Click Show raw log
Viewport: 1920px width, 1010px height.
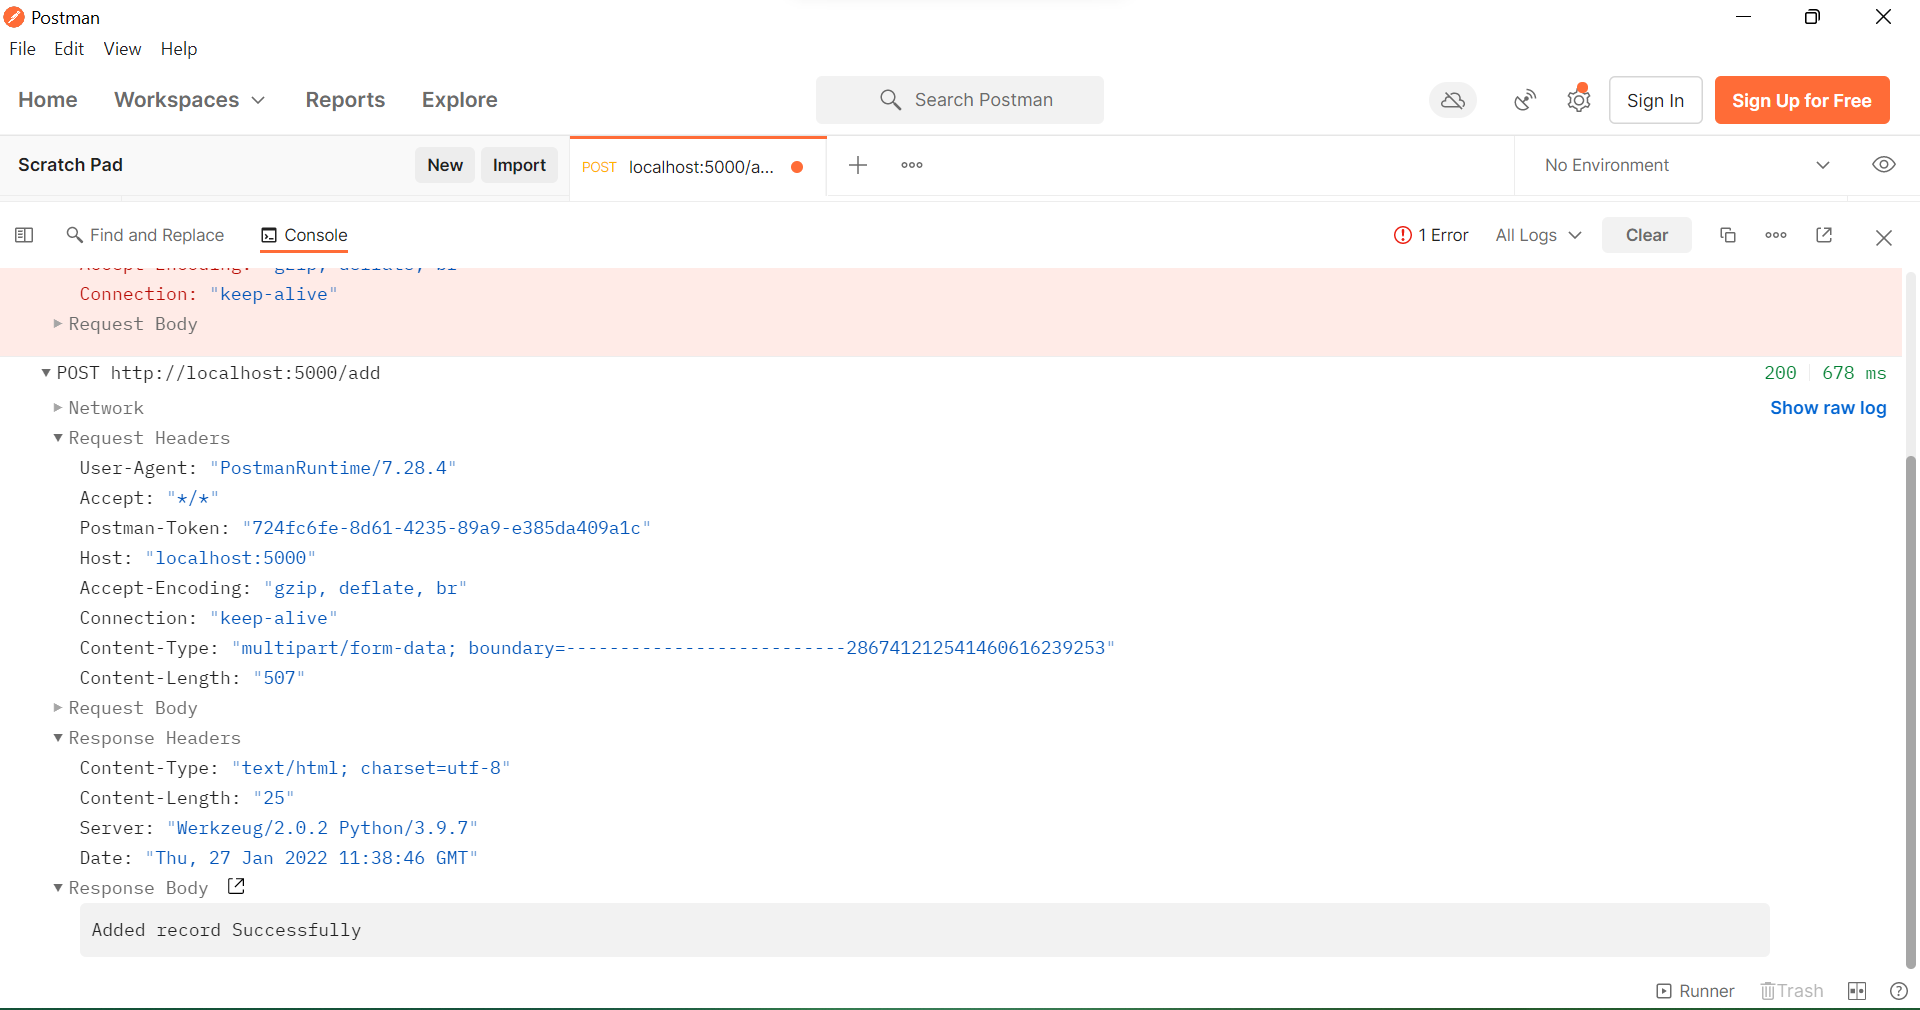click(x=1828, y=407)
